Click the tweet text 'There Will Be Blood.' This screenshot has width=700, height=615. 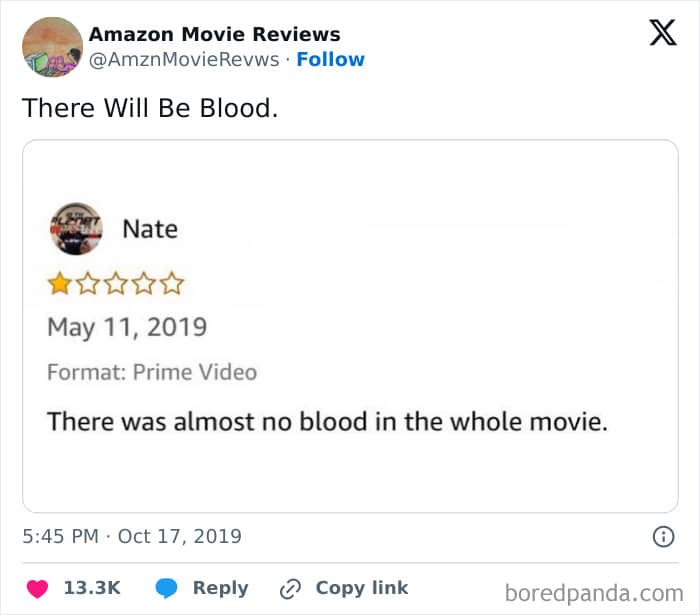click(150, 108)
